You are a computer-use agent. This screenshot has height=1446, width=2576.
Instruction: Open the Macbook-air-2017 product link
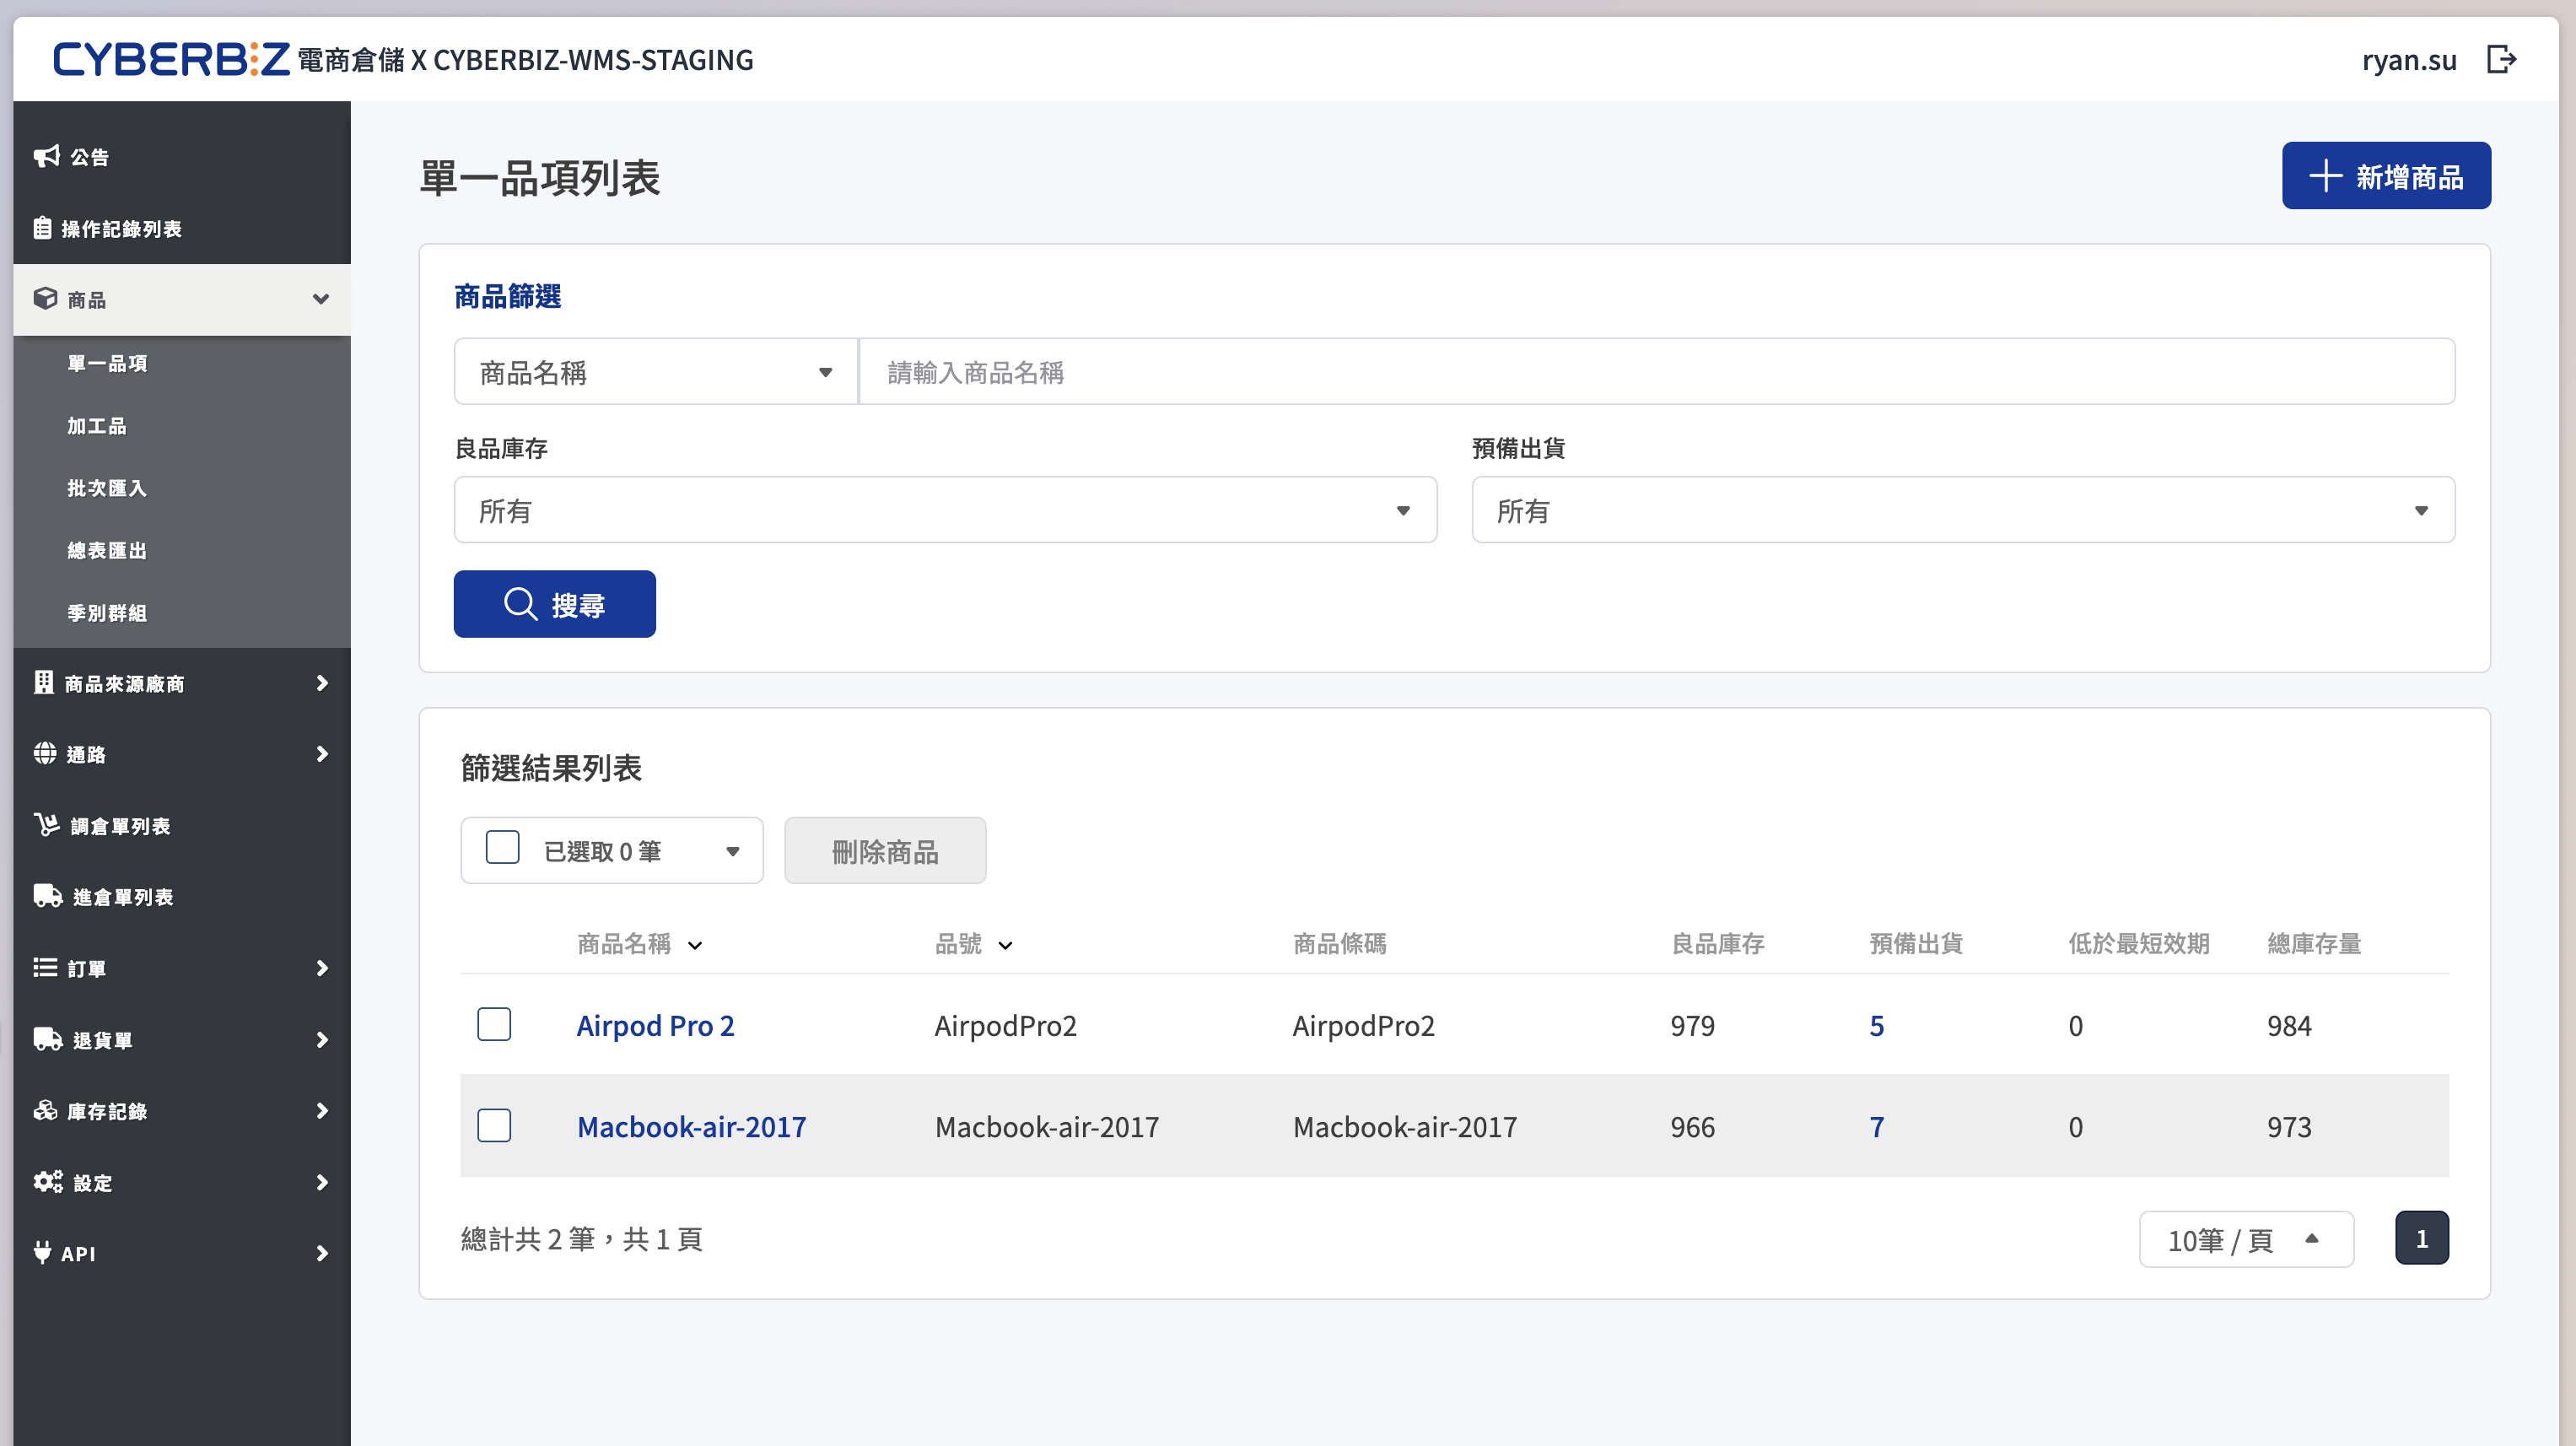(x=691, y=1127)
